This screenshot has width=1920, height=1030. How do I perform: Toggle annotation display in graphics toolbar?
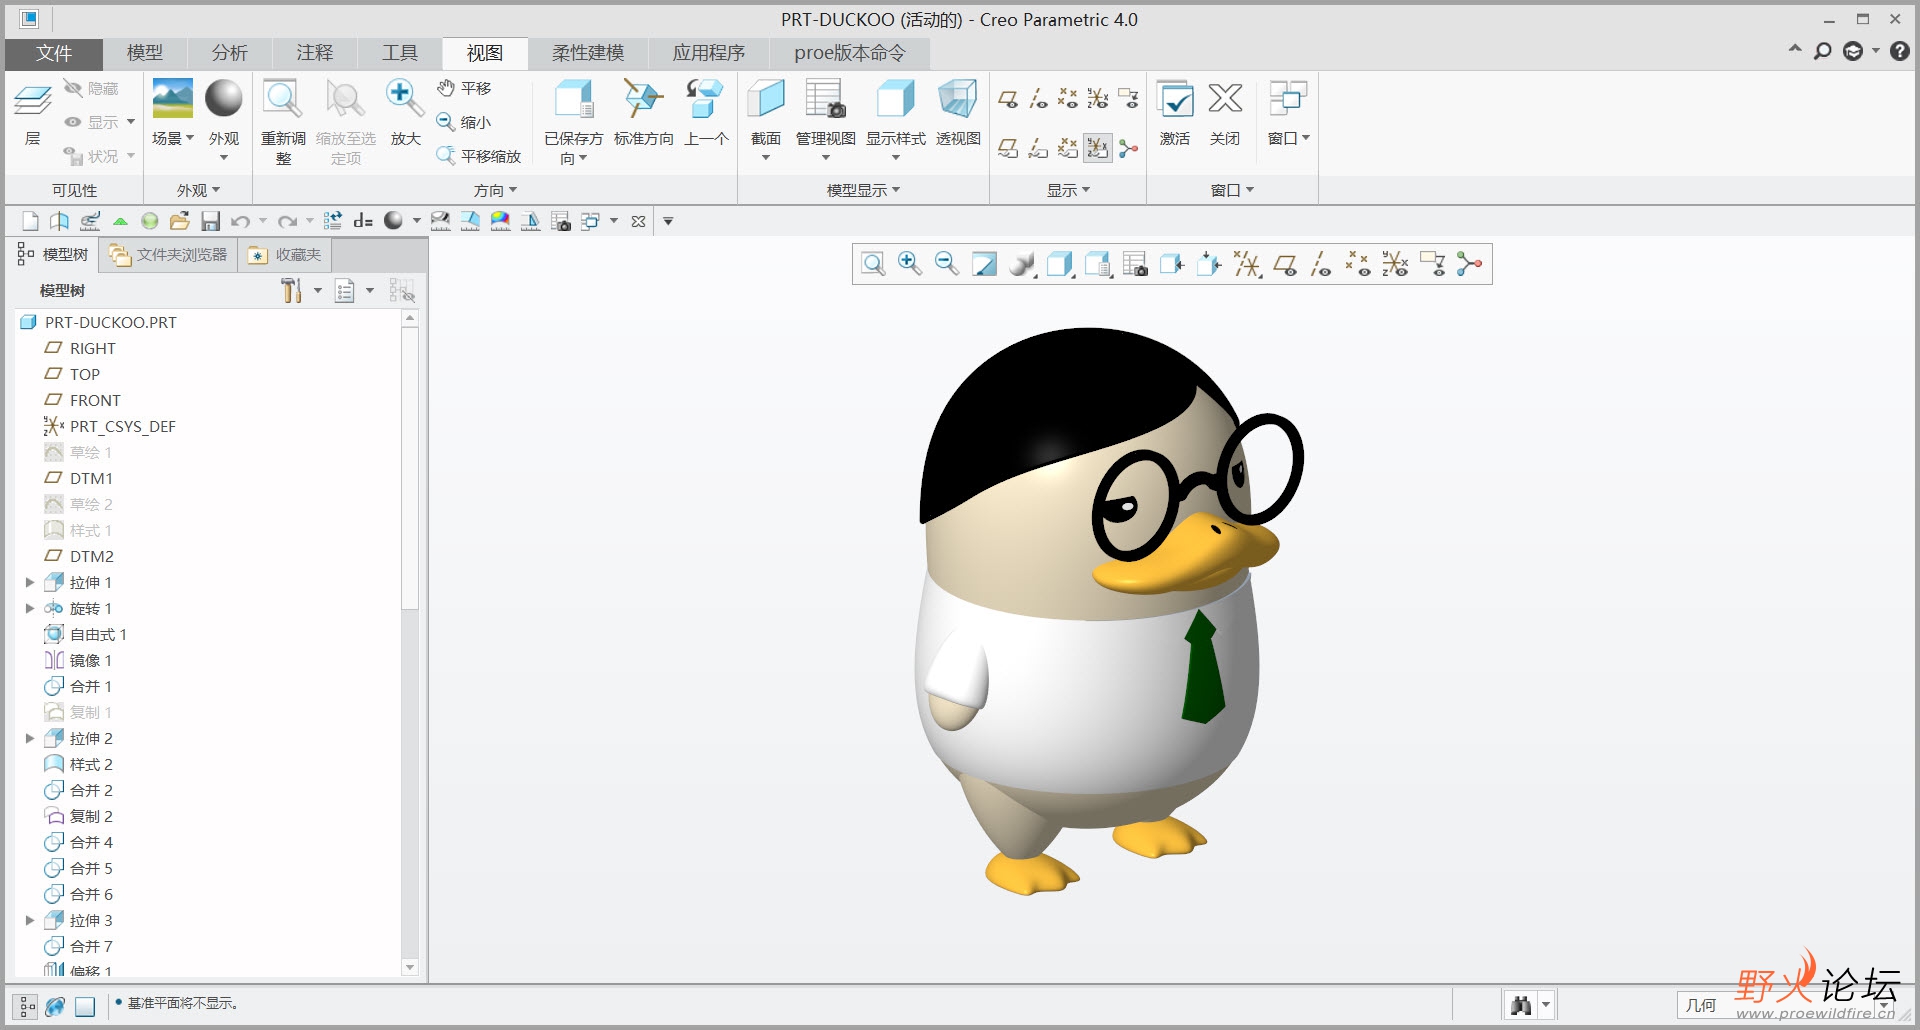1433,264
